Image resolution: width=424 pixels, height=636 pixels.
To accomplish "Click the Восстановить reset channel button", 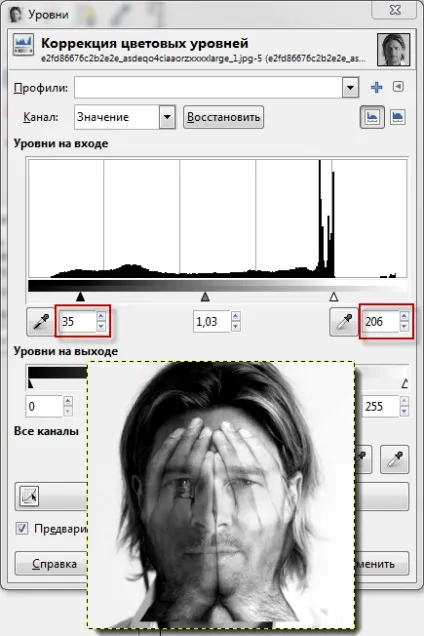I will 223,117.
